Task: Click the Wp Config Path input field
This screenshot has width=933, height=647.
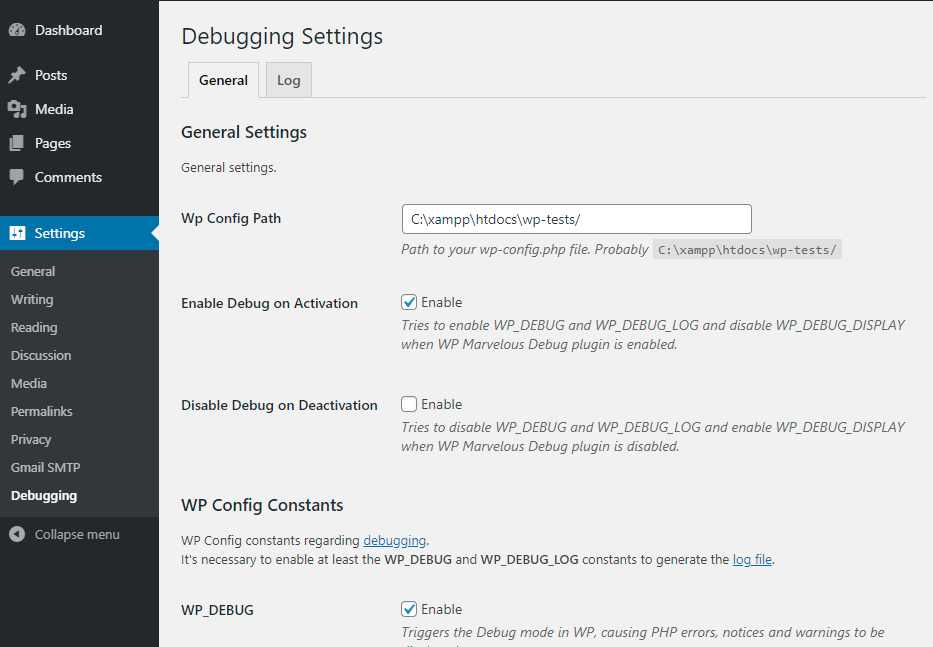Action: coord(576,219)
